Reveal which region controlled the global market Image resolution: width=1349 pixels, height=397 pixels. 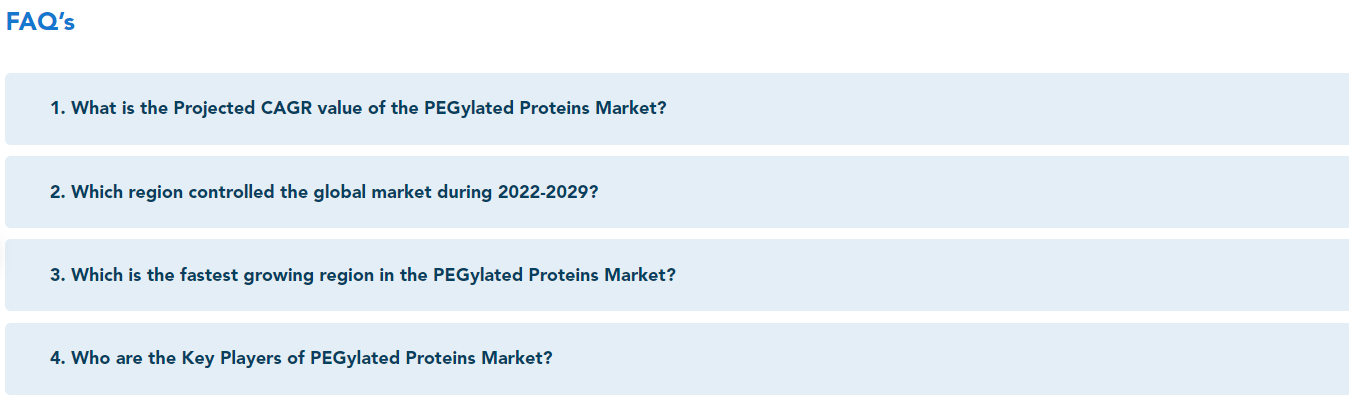pyautogui.click(x=677, y=192)
